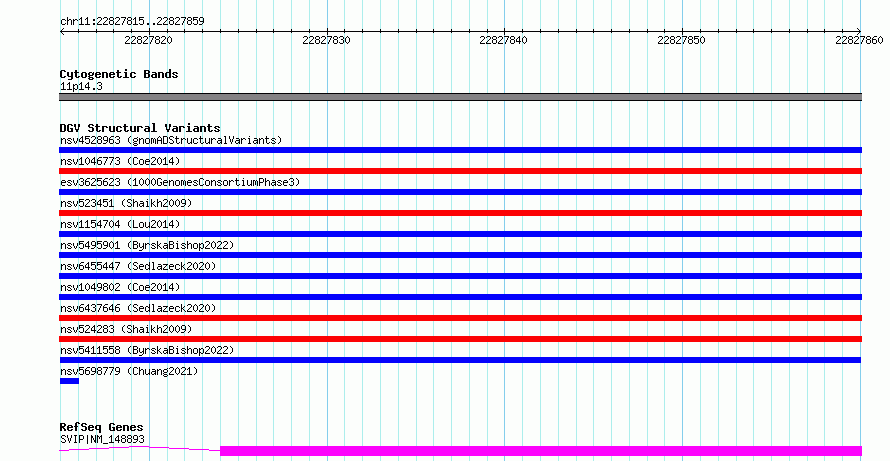Click the blue bar for nsv4528963

[460, 150]
